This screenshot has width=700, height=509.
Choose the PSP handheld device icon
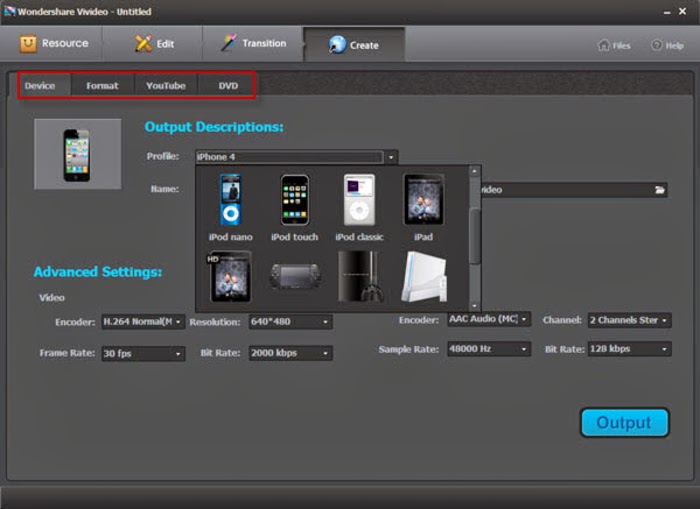[295, 277]
